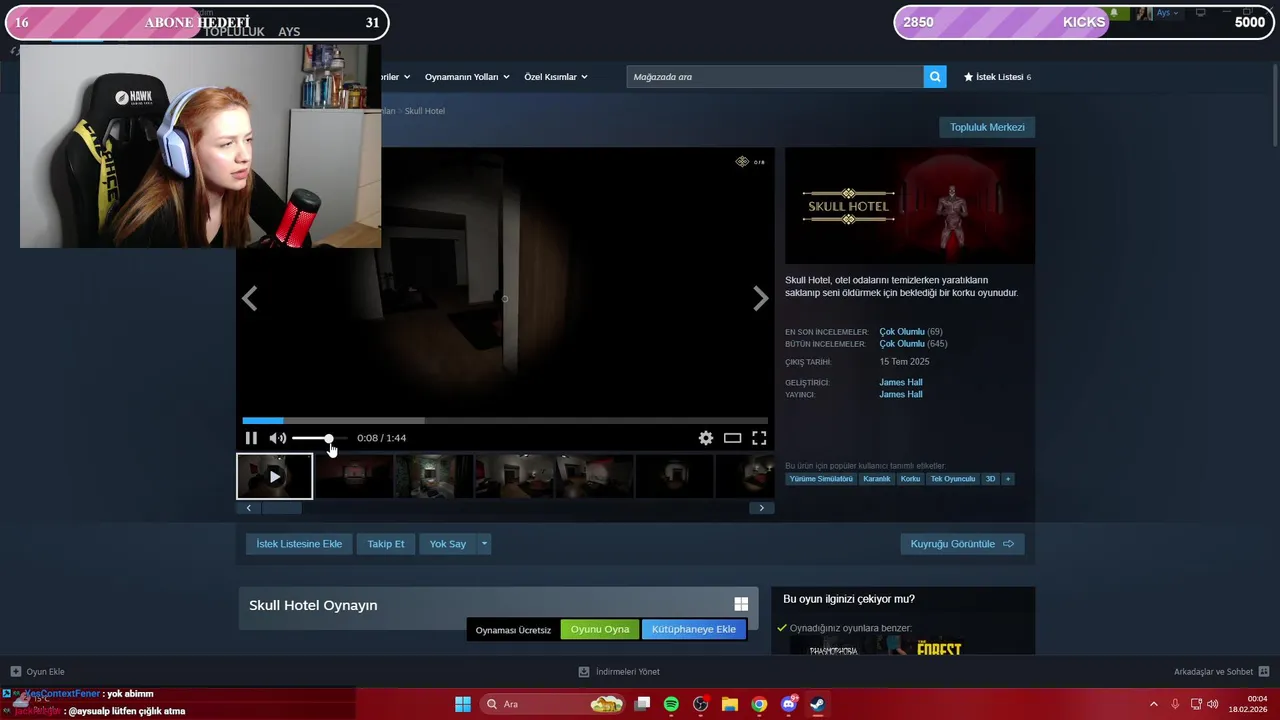Select the Yürüme Simülatörü tag

click(821, 479)
